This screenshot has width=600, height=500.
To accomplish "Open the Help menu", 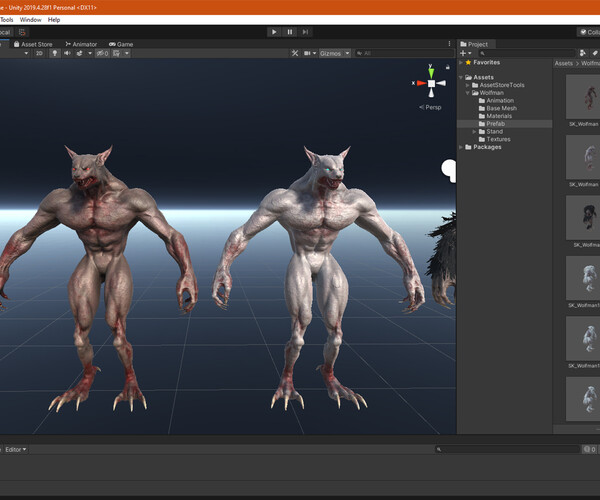I will pos(54,20).
